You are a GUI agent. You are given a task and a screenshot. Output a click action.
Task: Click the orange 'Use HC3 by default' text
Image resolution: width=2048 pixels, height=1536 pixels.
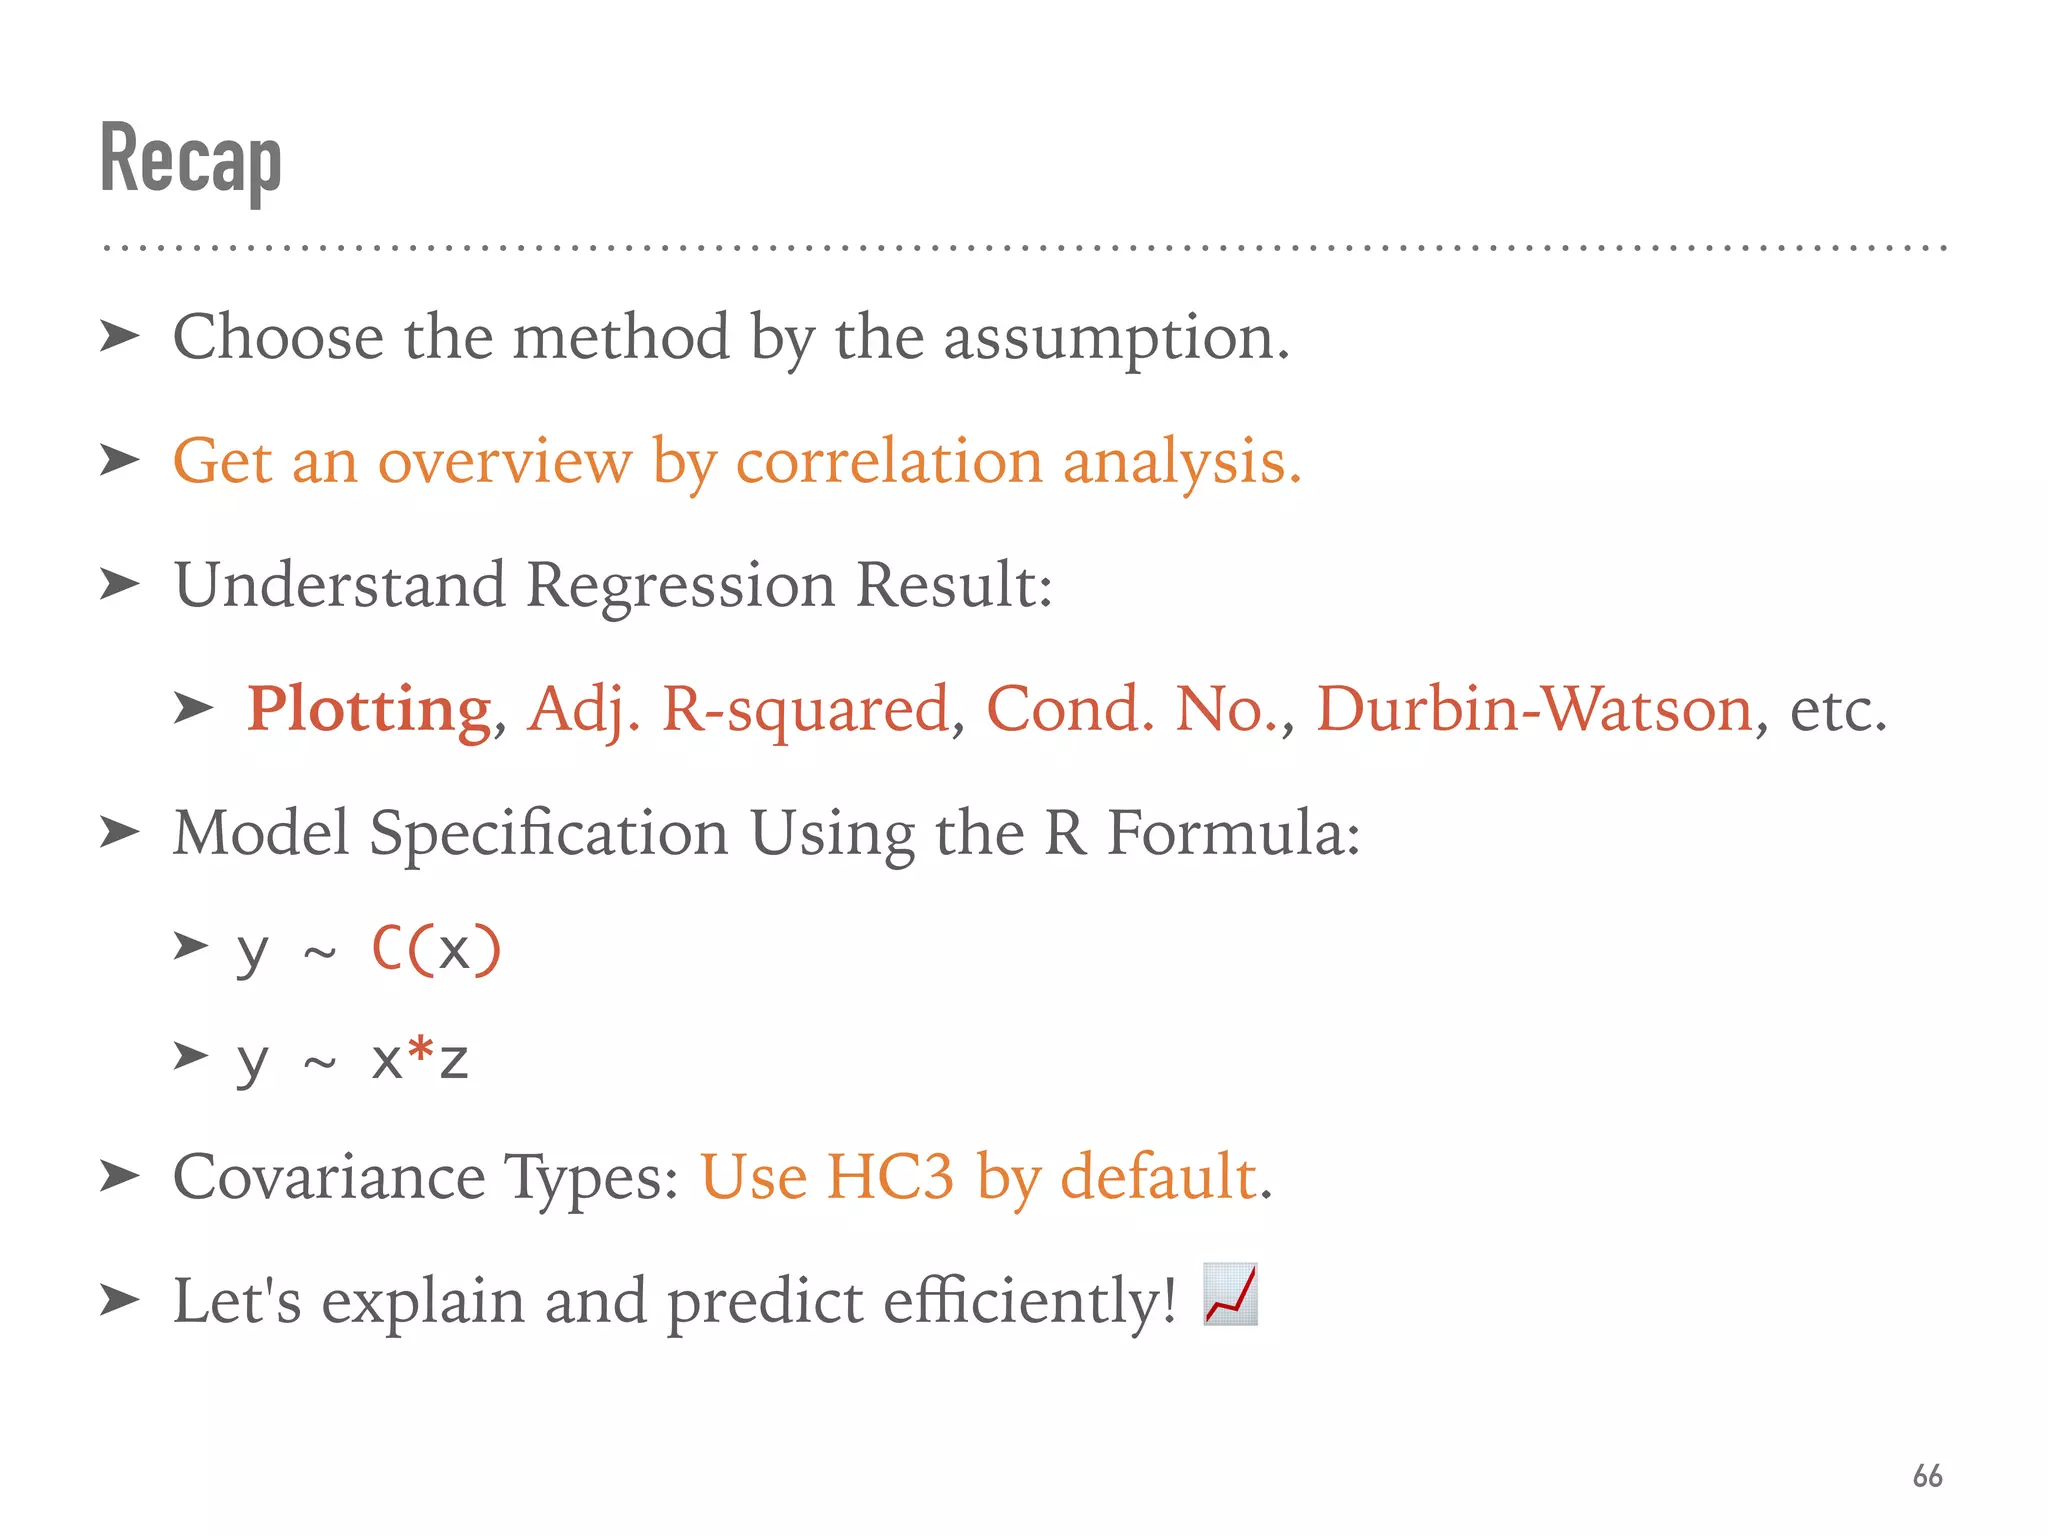pos(978,1177)
